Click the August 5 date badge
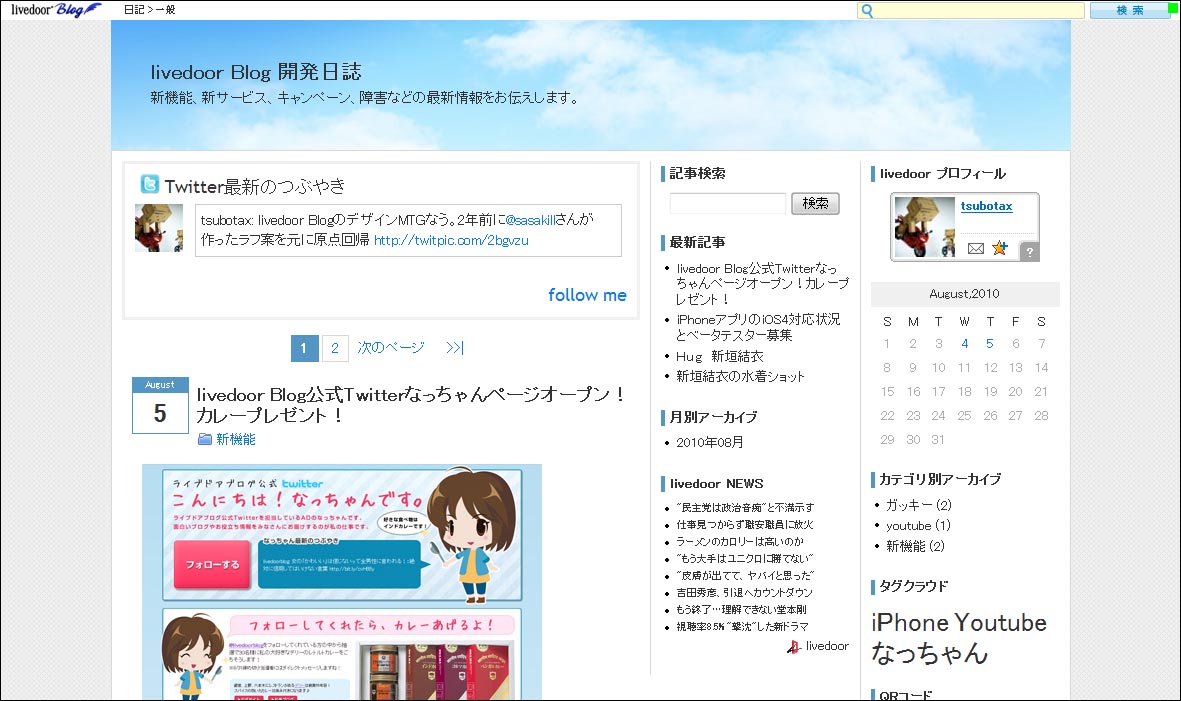 [160, 405]
